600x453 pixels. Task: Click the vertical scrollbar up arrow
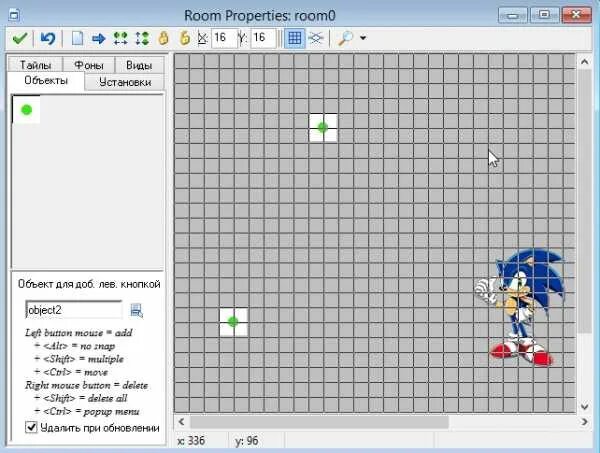point(584,62)
